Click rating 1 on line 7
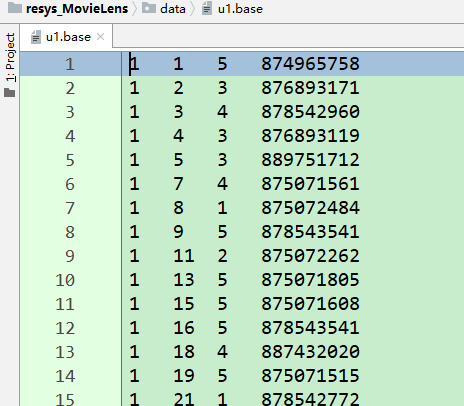 point(222,208)
